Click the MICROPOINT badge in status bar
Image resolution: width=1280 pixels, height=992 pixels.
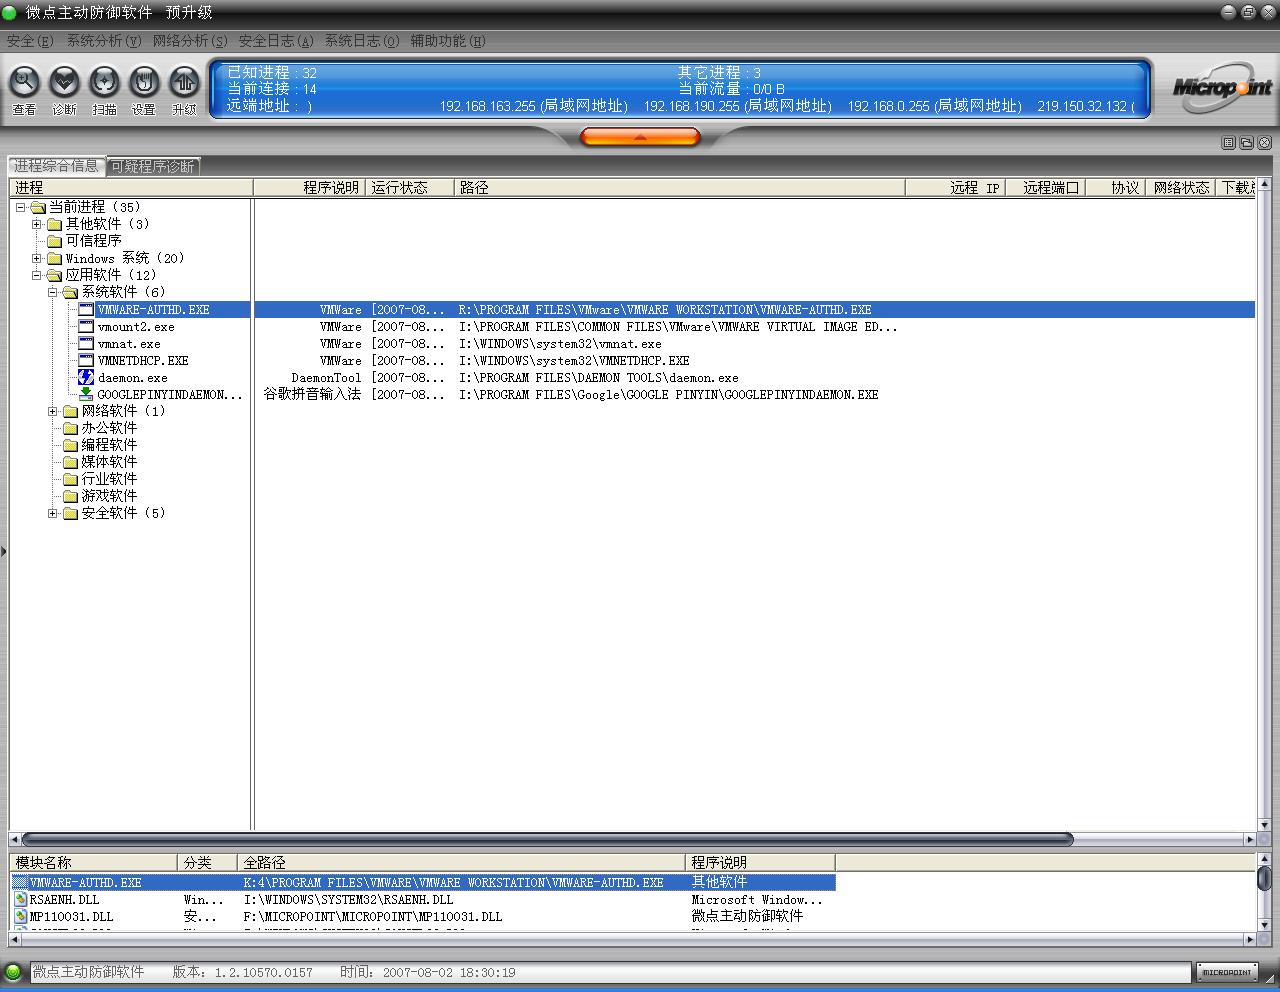click(1226, 972)
